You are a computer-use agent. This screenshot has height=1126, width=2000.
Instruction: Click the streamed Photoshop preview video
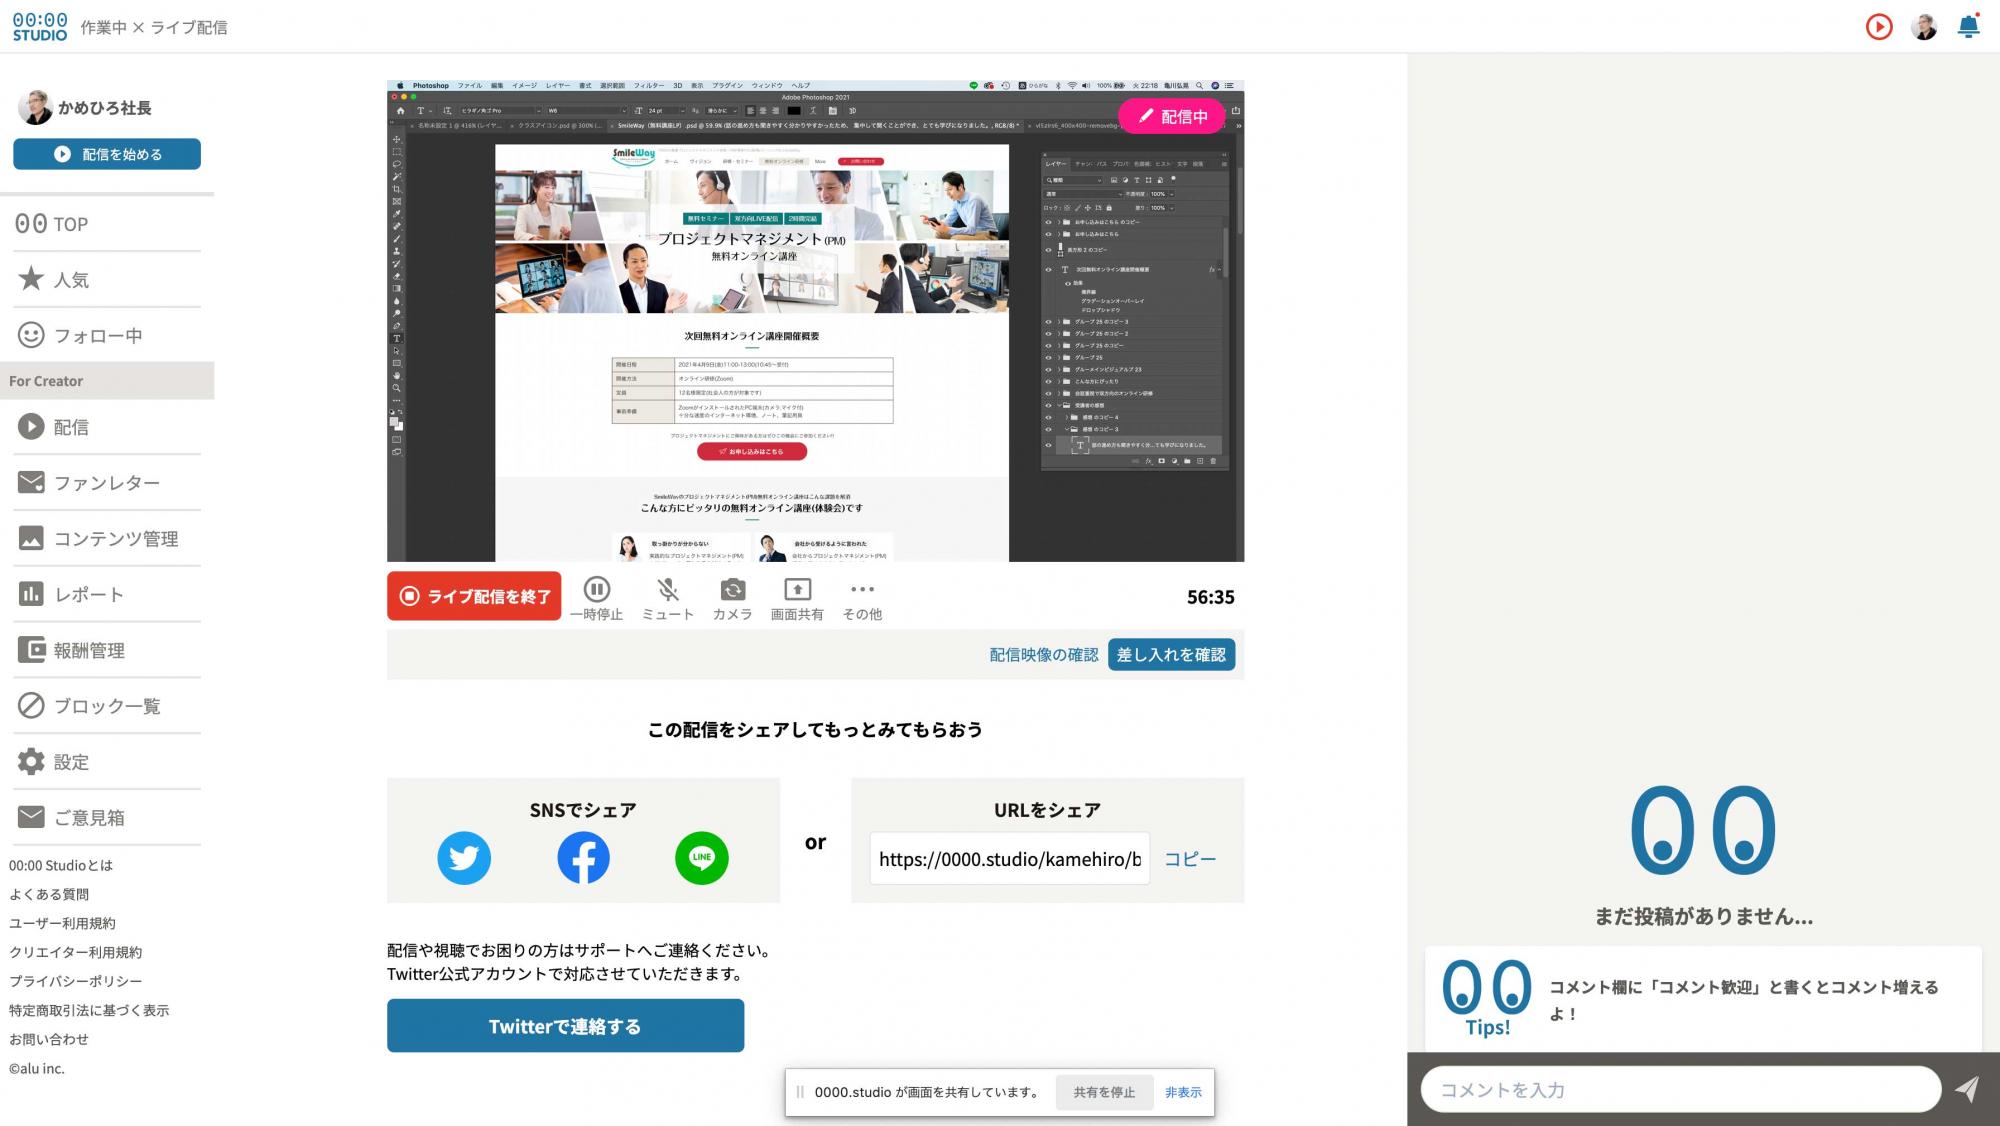[x=815, y=321]
